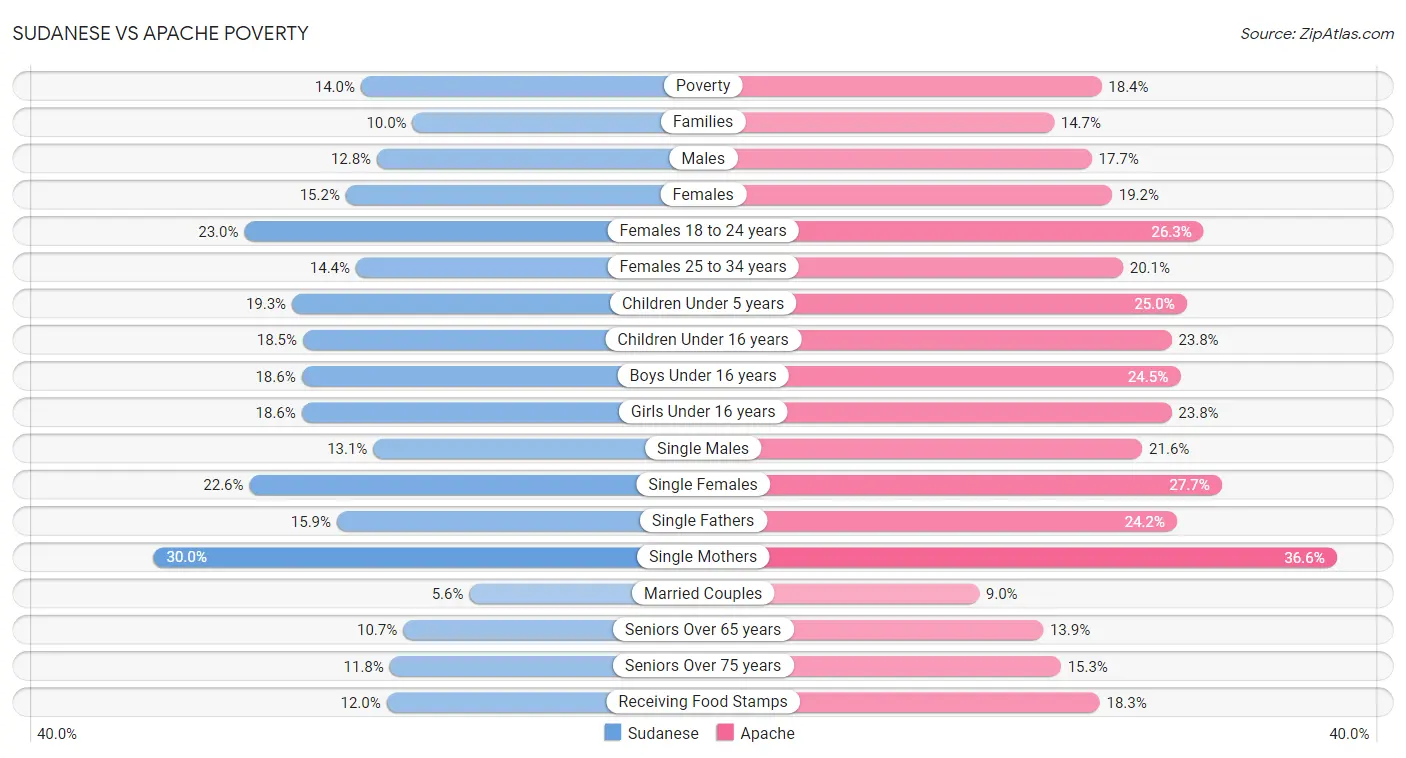
Task: Click the Apache Boys Under 16 years bar
Action: [942, 376]
